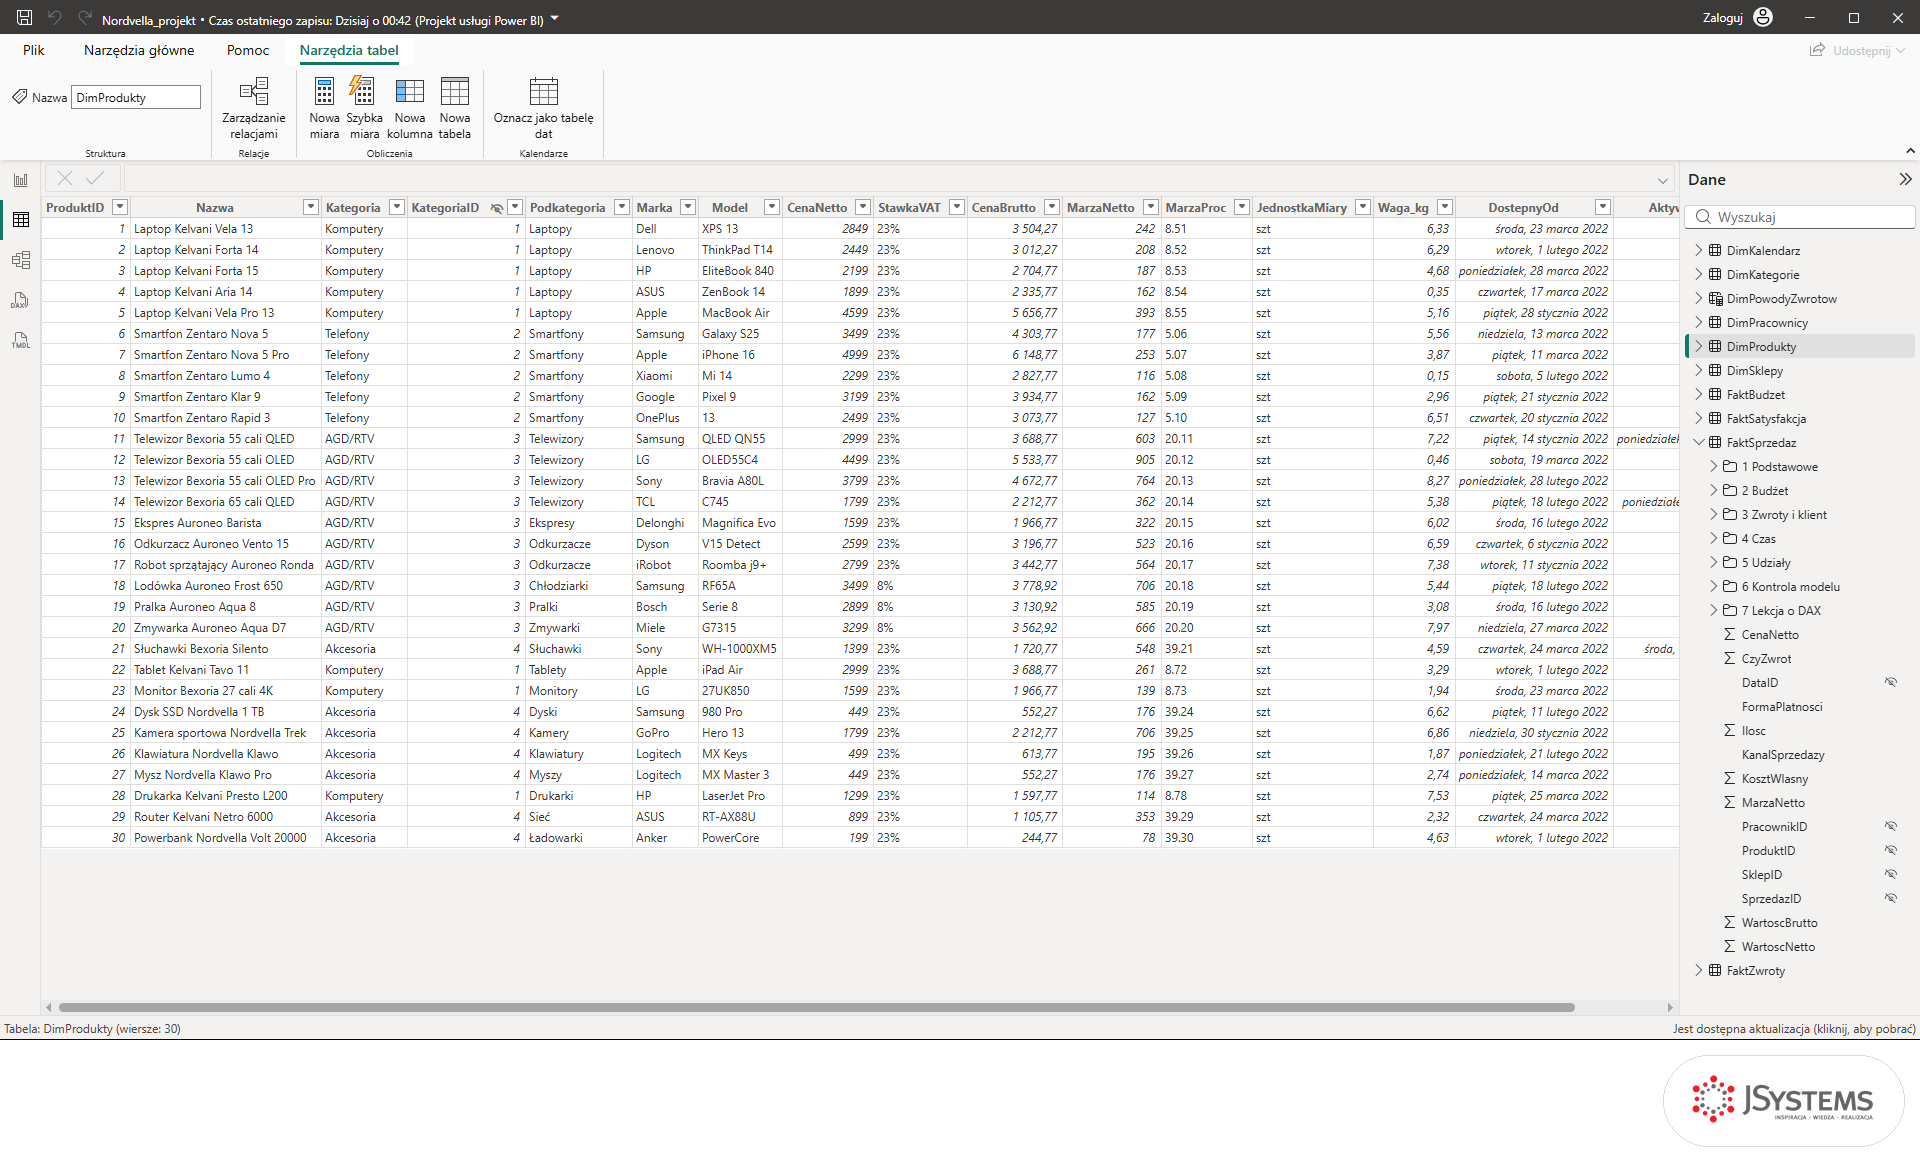Create a Nowa tabela calculated table
The width and height of the screenshot is (1920, 1162).
pyautogui.click(x=455, y=108)
